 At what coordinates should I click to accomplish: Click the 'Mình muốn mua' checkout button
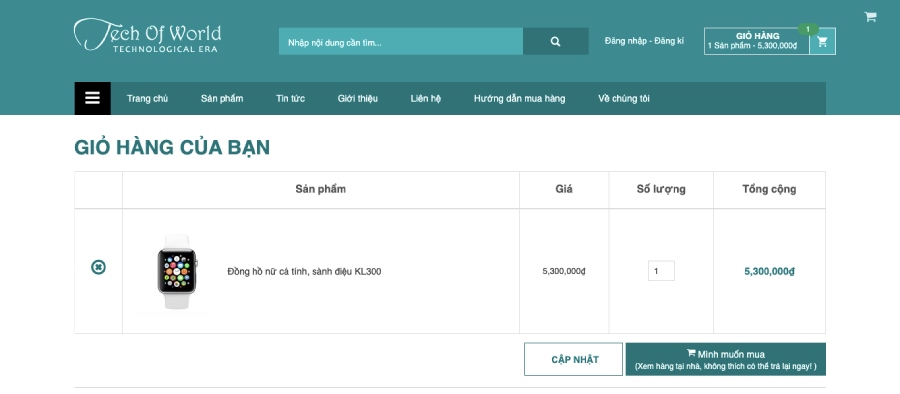tap(726, 360)
